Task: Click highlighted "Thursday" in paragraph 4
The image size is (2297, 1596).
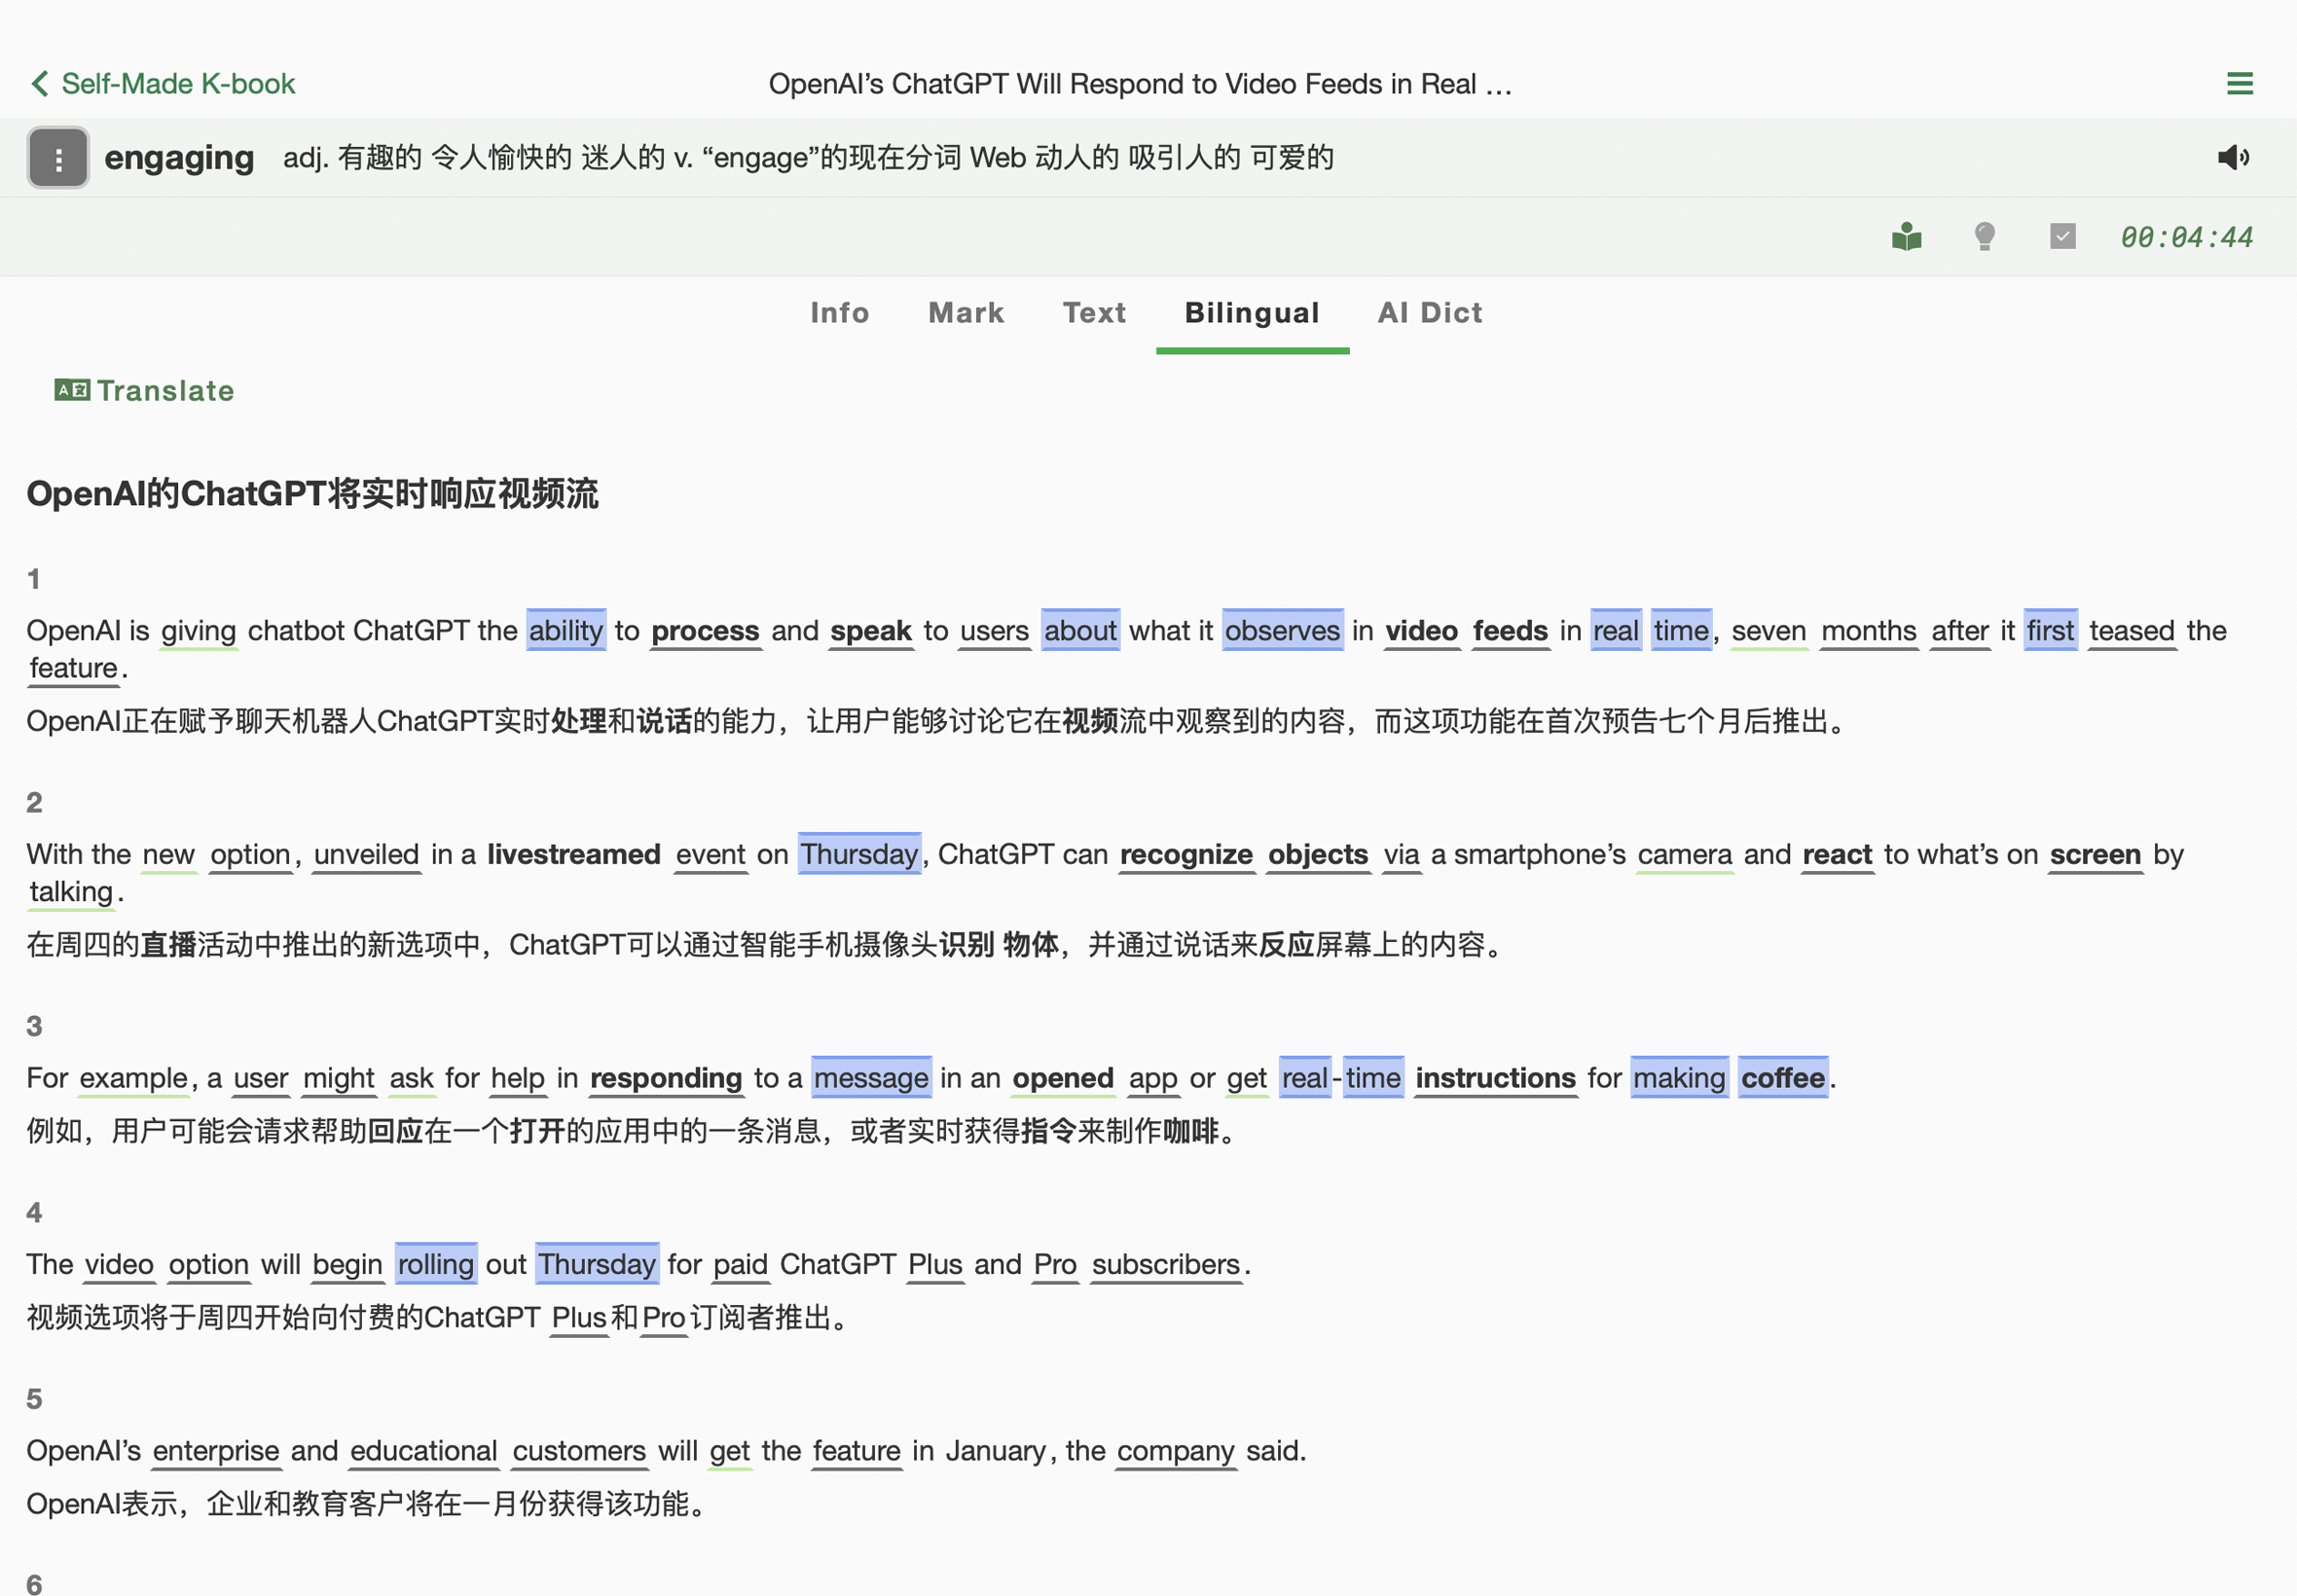Action: pos(597,1265)
